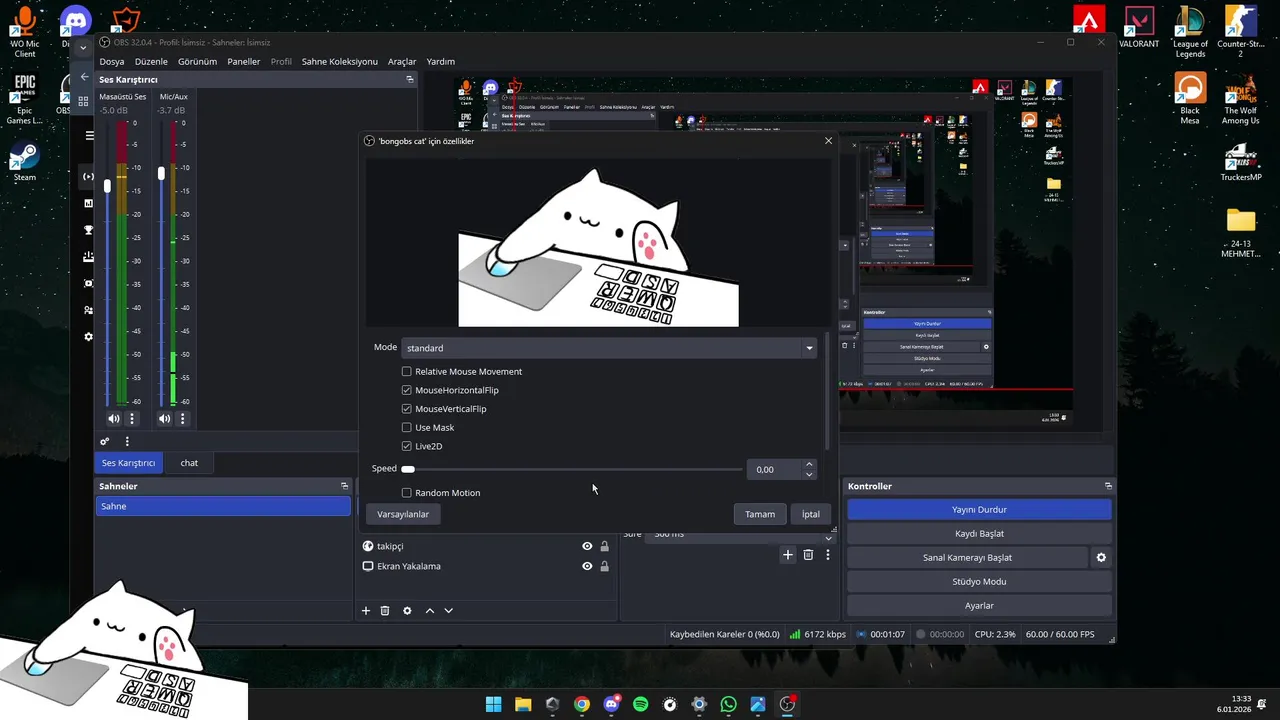
Task: Click lock icon for Ekran Yakalama source
Action: tap(604, 566)
